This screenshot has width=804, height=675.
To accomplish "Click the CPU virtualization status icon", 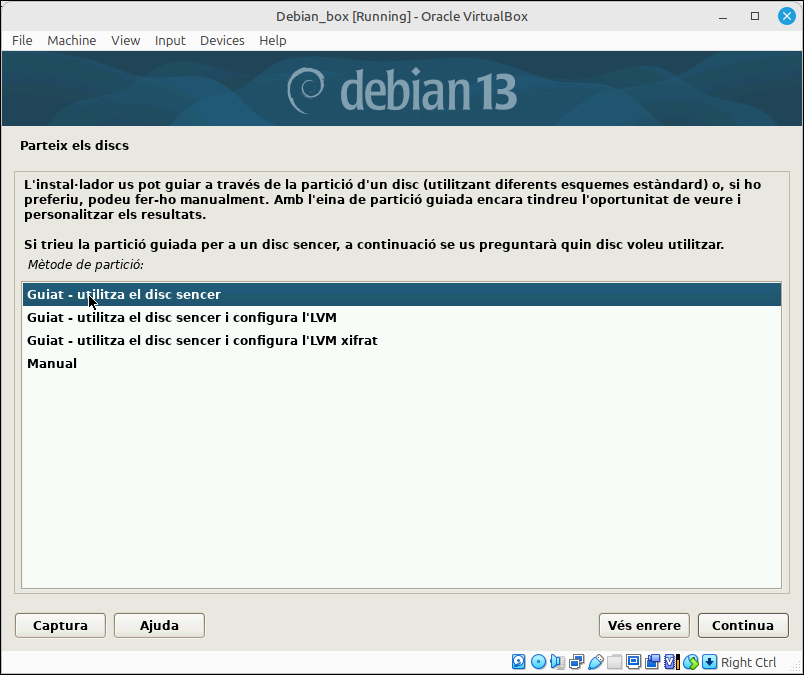I will coord(671,662).
